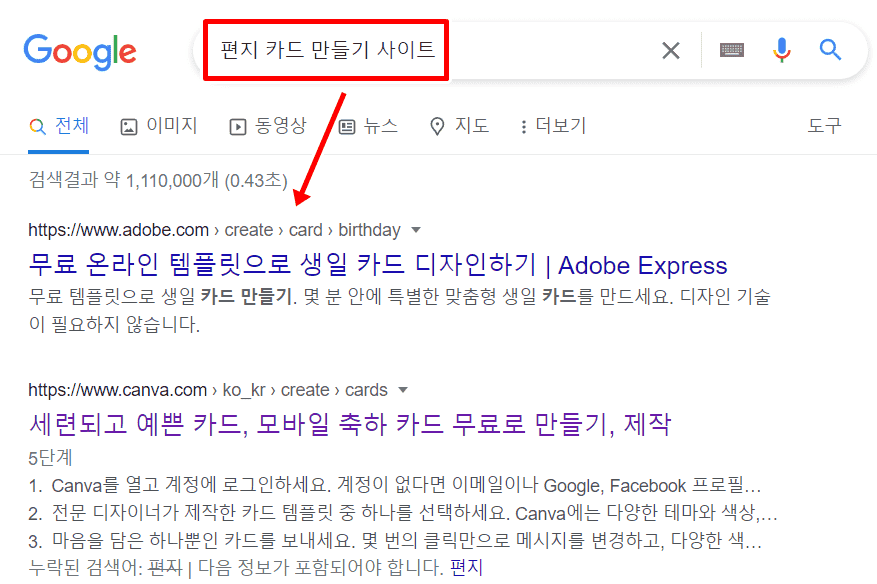Open the 도구 search tools
877x584 pixels.
pyautogui.click(x=824, y=125)
